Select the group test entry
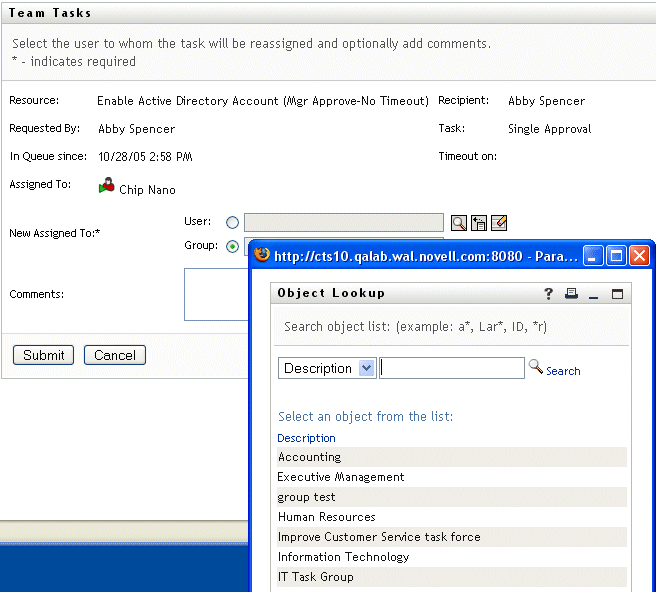The height and width of the screenshot is (592, 656). (x=452, y=497)
